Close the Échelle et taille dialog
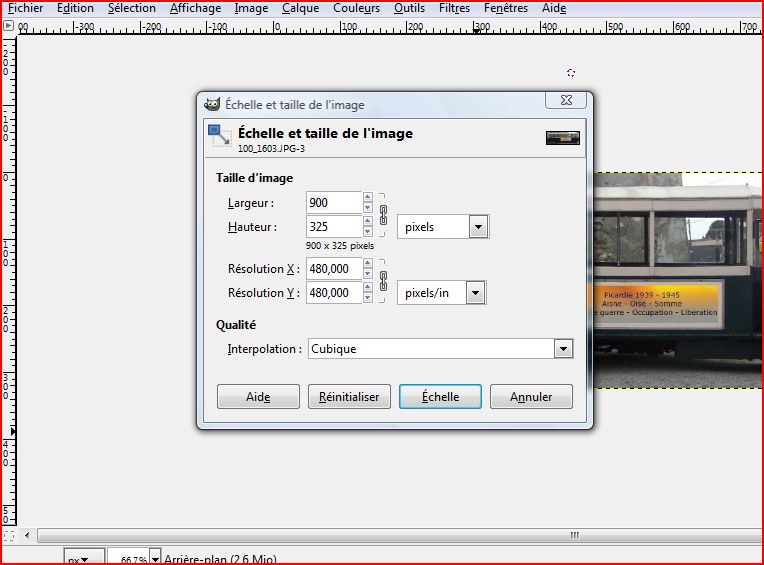 click(x=566, y=100)
